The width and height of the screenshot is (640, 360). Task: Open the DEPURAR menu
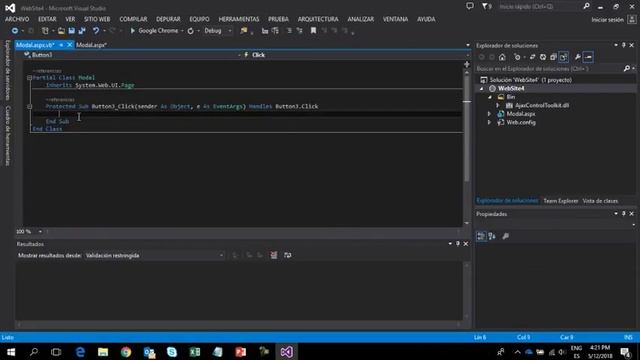tap(168, 19)
